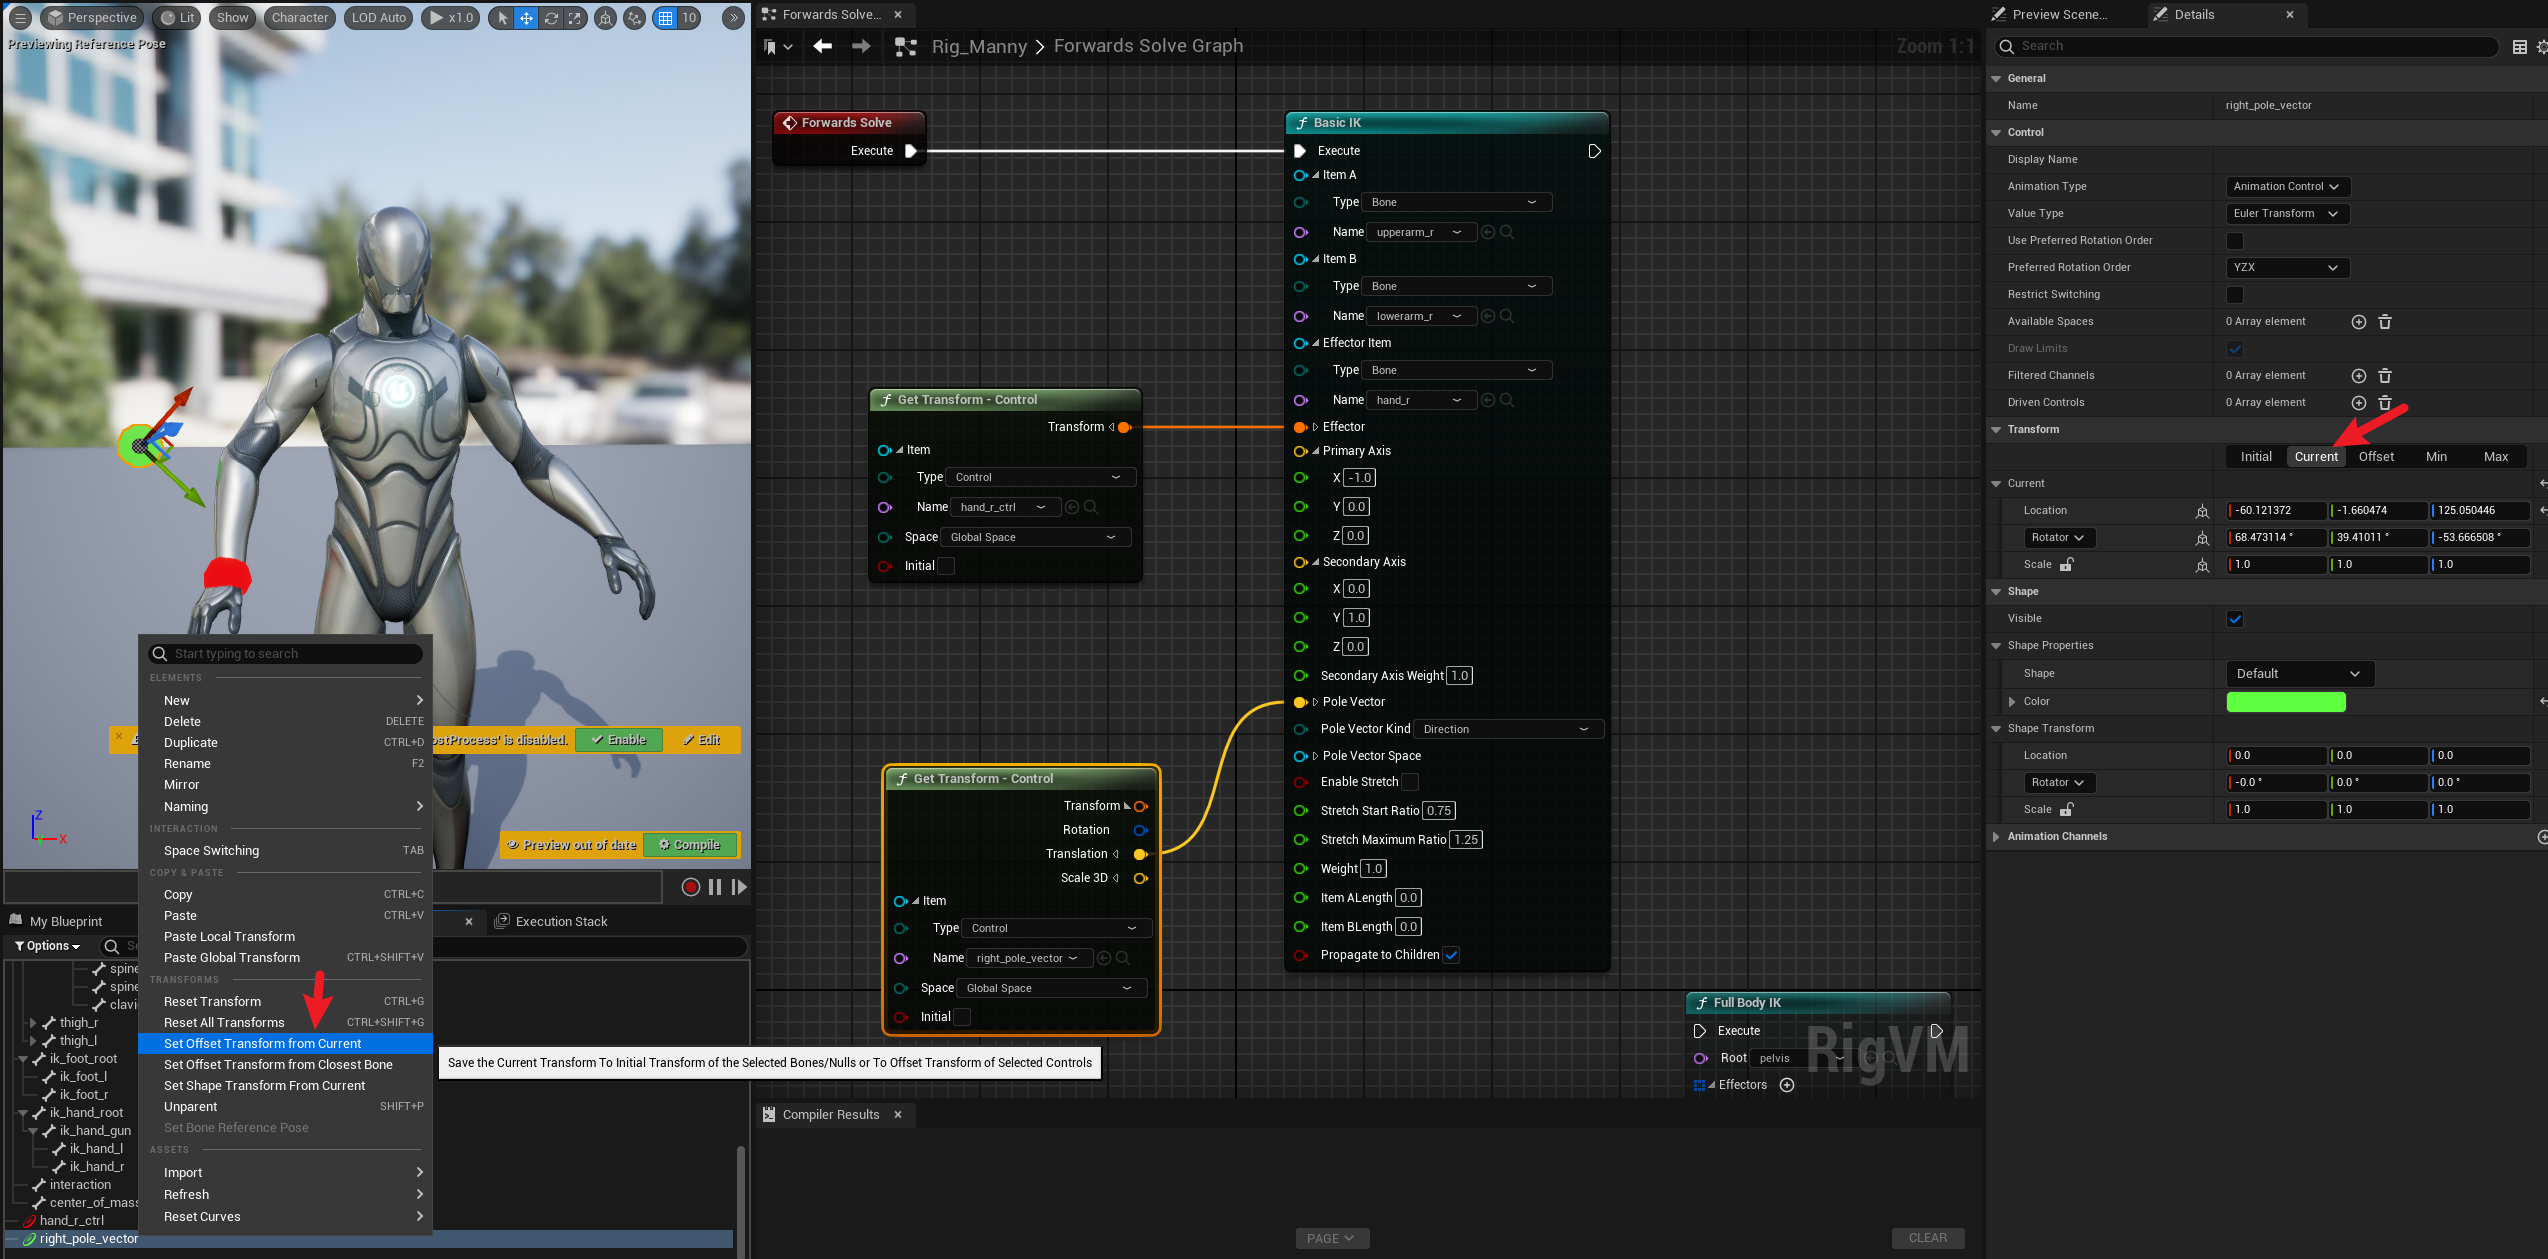Add element to Available Spaces array
The width and height of the screenshot is (2548, 1259).
pyautogui.click(x=2358, y=322)
